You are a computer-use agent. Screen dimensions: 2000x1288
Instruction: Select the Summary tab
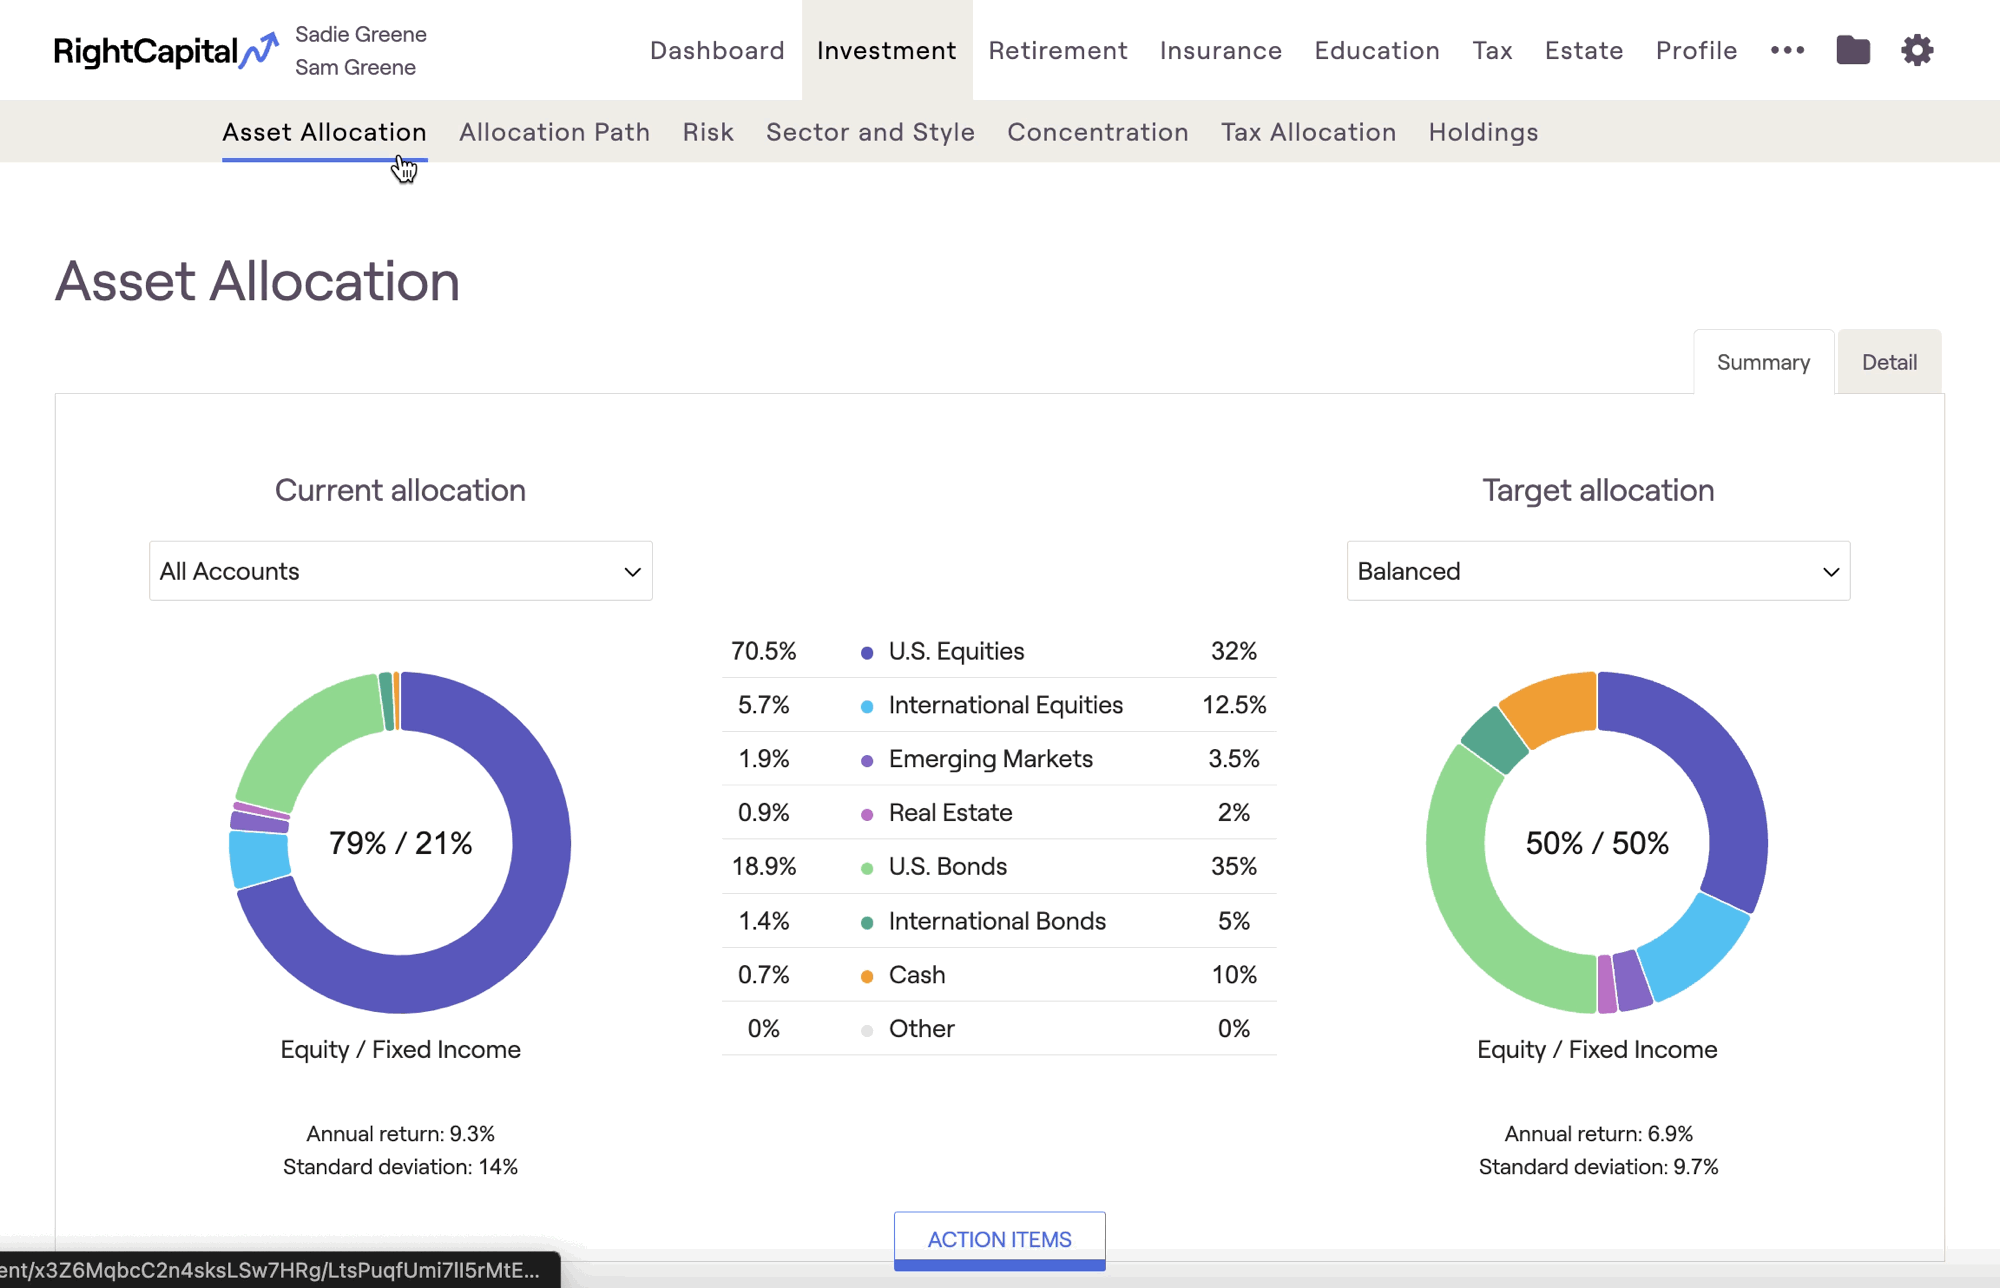point(1762,362)
